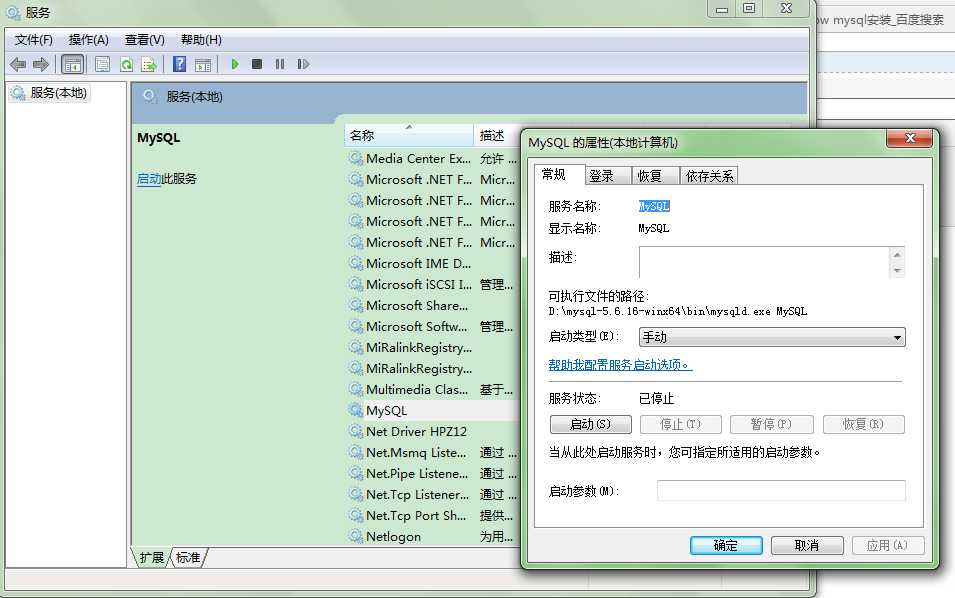Select the 常规 tab

pyautogui.click(x=560, y=174)
